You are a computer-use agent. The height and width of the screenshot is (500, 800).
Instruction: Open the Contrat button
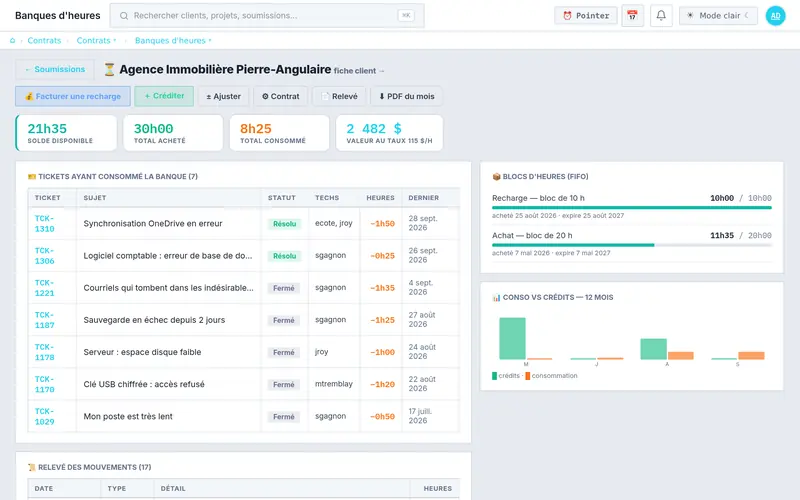pos(281,96)
